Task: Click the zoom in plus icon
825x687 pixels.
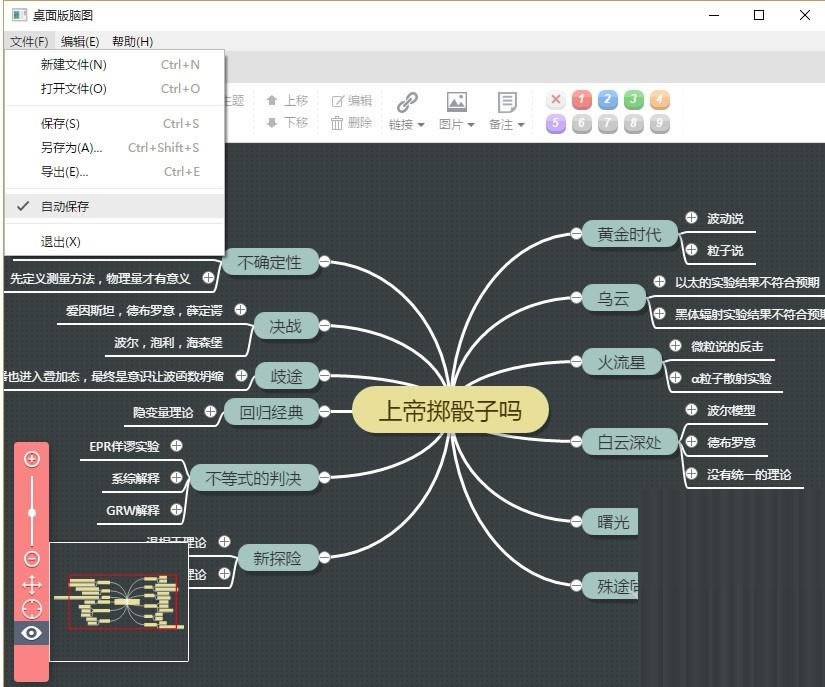Action: [x=31, y=459]
